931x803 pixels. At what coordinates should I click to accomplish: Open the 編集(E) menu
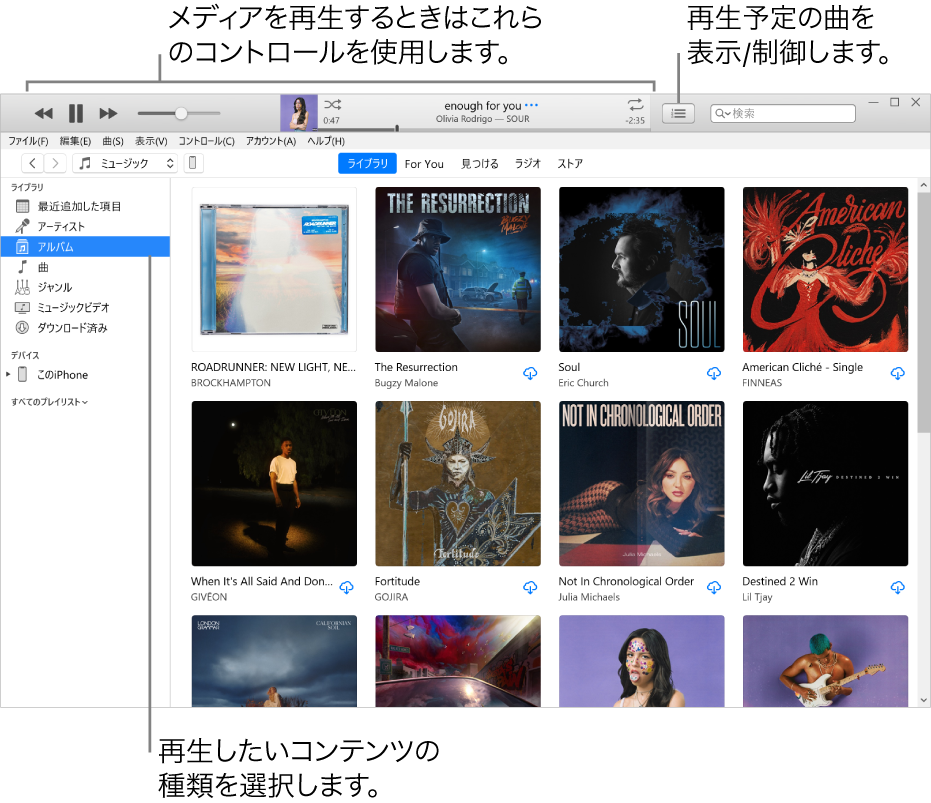click(x=75, y=141)
